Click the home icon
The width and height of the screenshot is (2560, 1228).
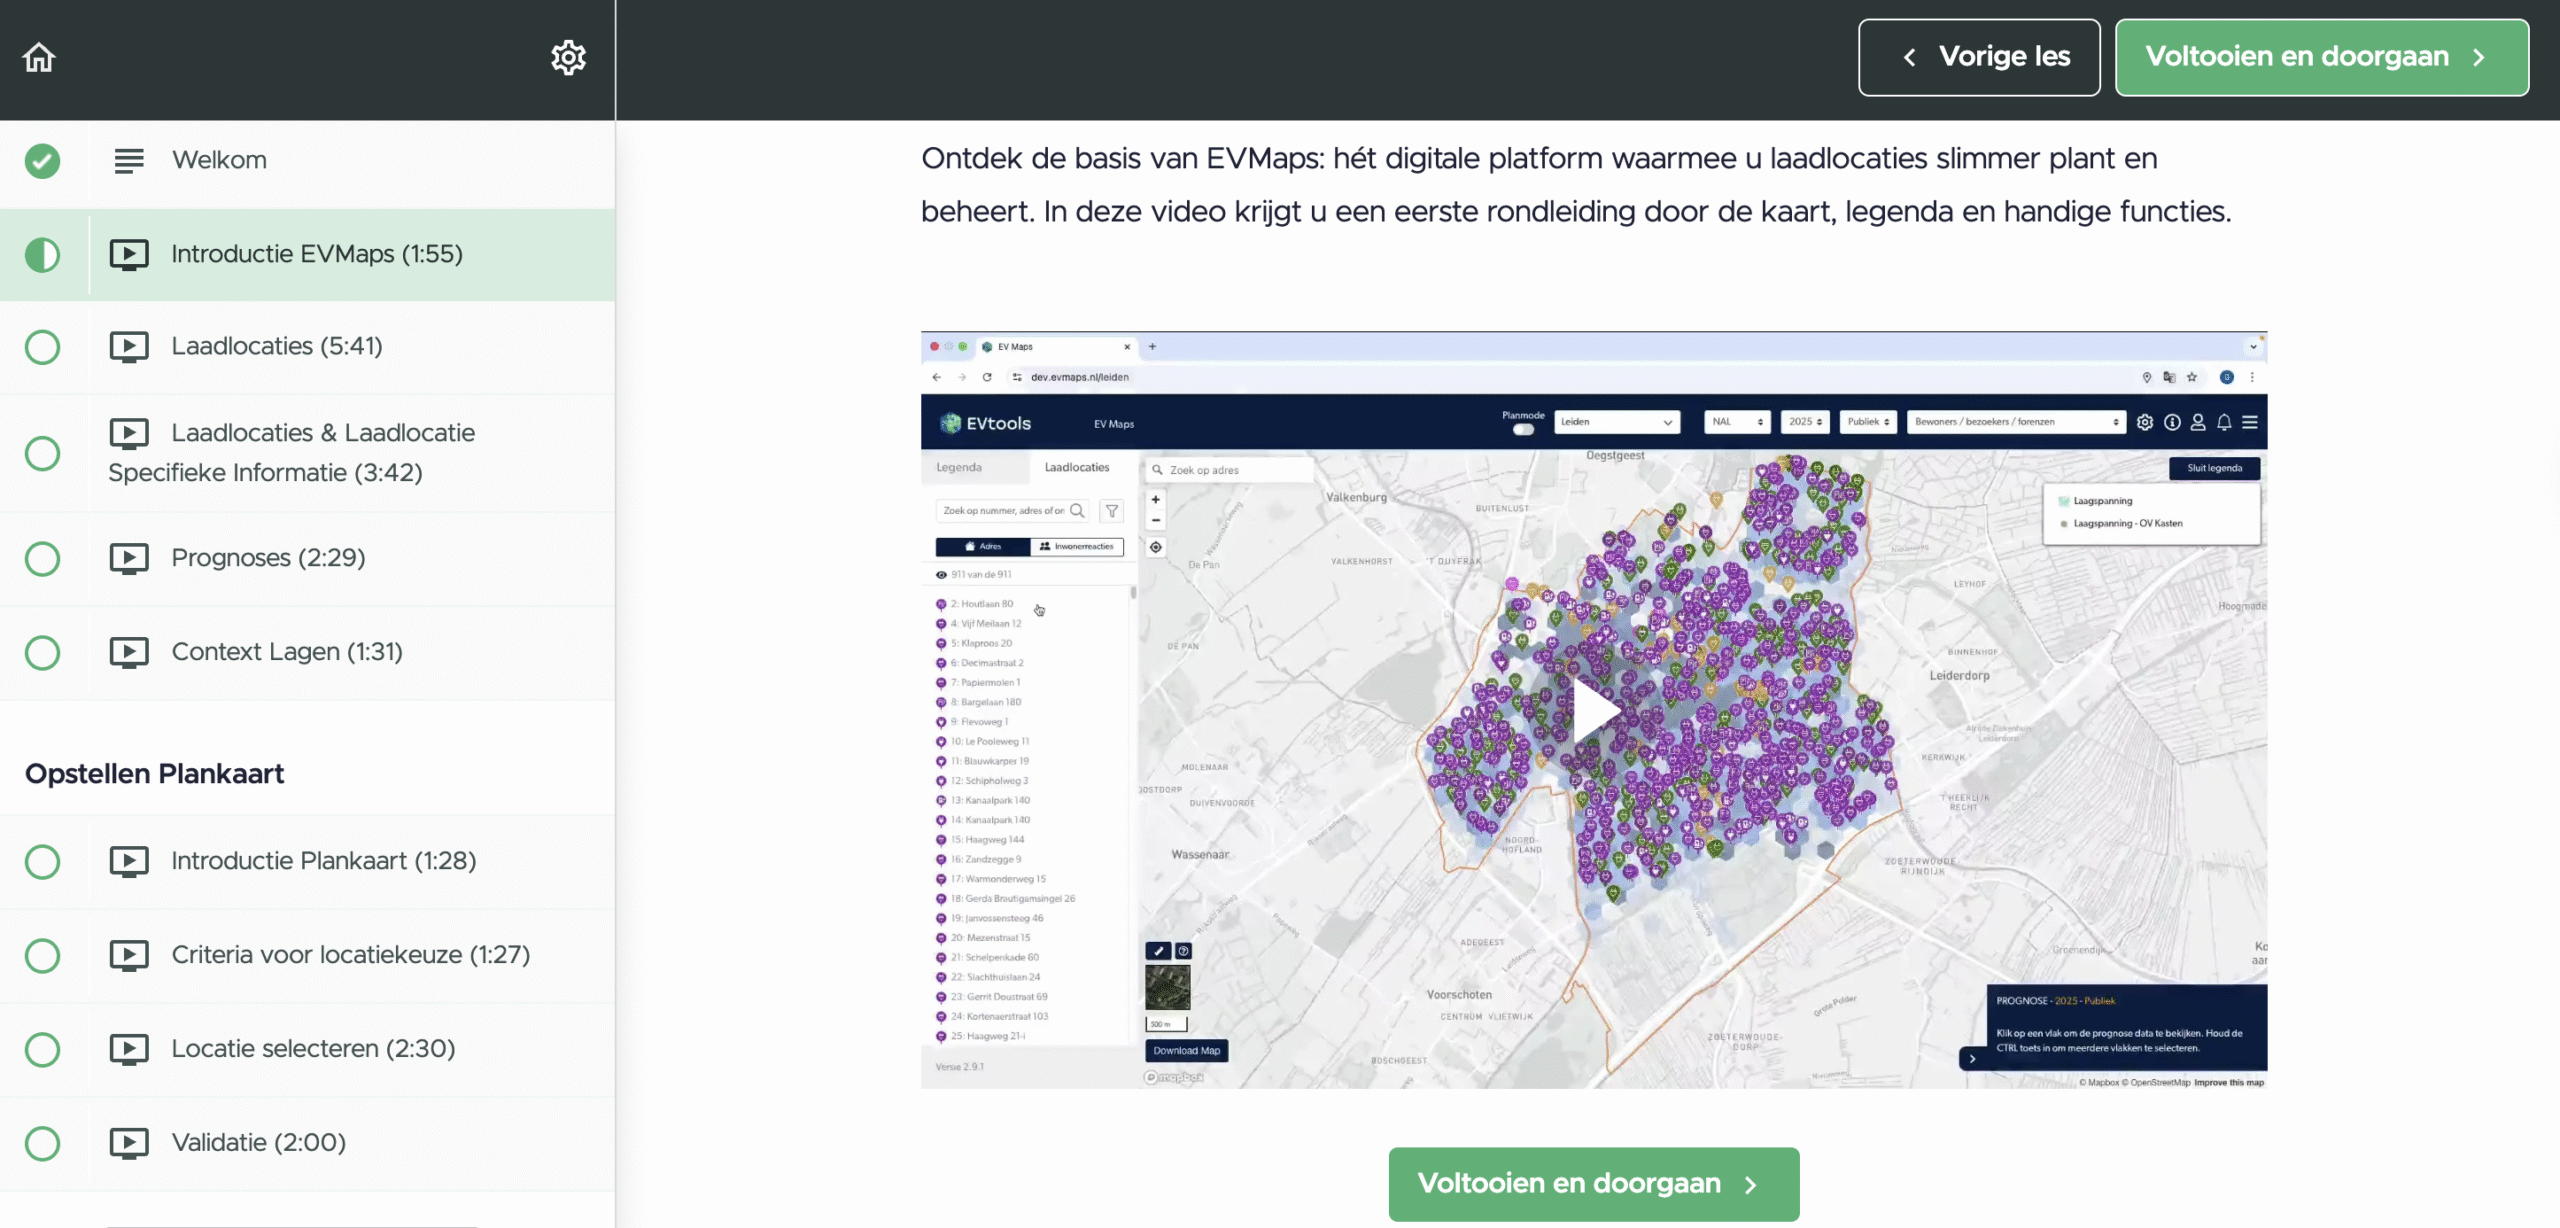click(x=39, y=57)
